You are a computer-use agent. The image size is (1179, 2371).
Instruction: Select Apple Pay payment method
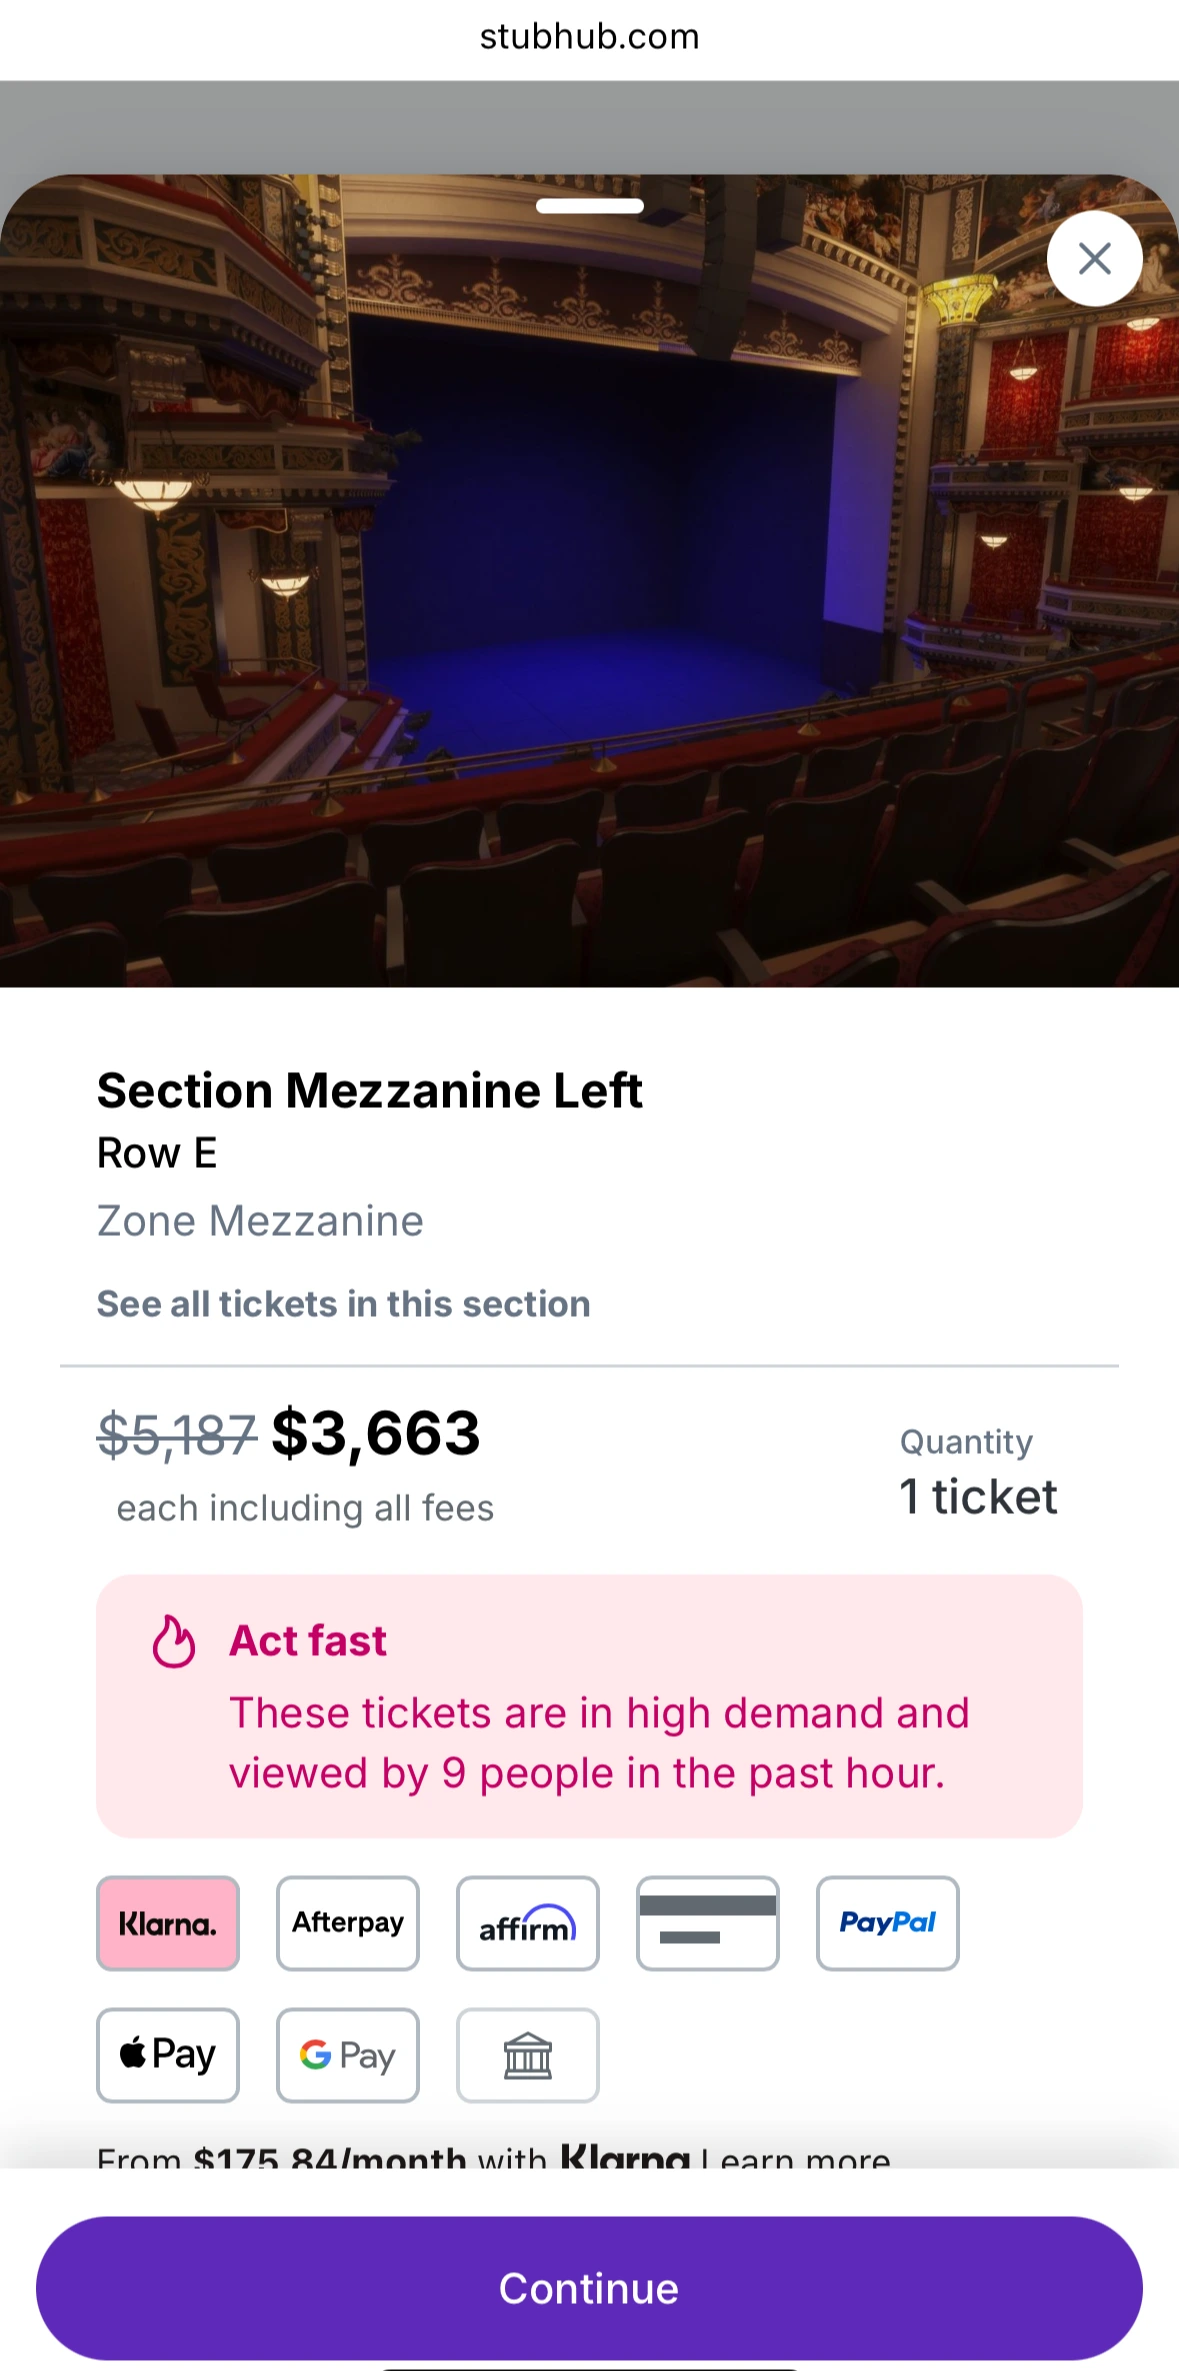tap(167, 2054)
